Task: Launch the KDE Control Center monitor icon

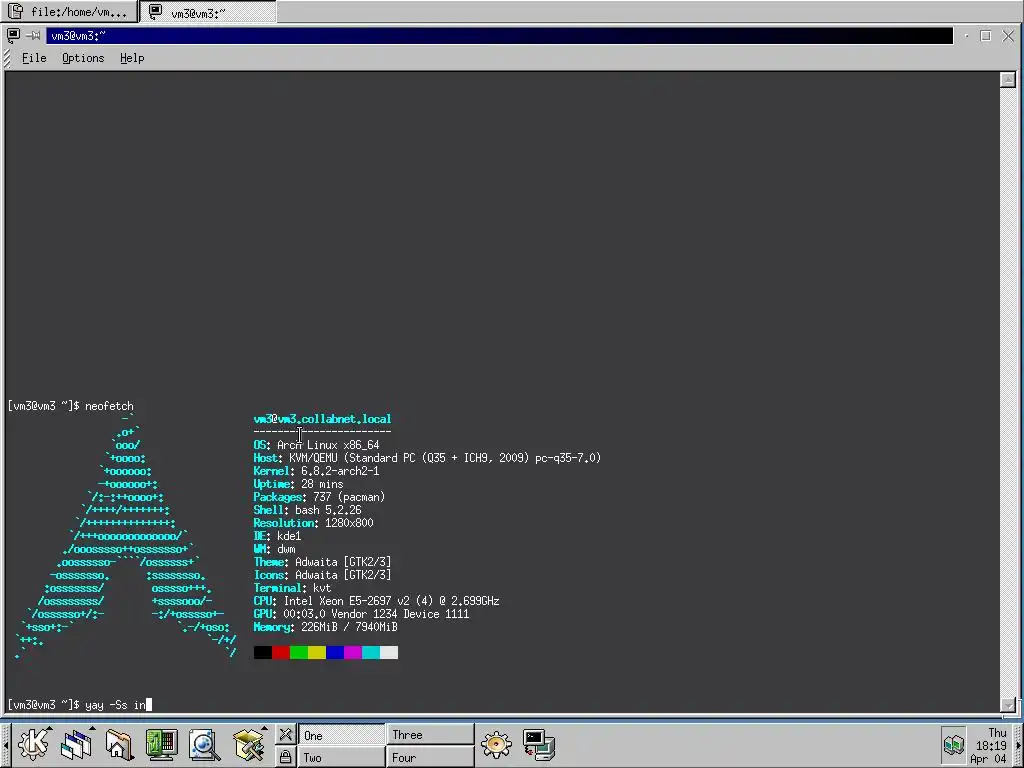Action: (x=161, y=744)
